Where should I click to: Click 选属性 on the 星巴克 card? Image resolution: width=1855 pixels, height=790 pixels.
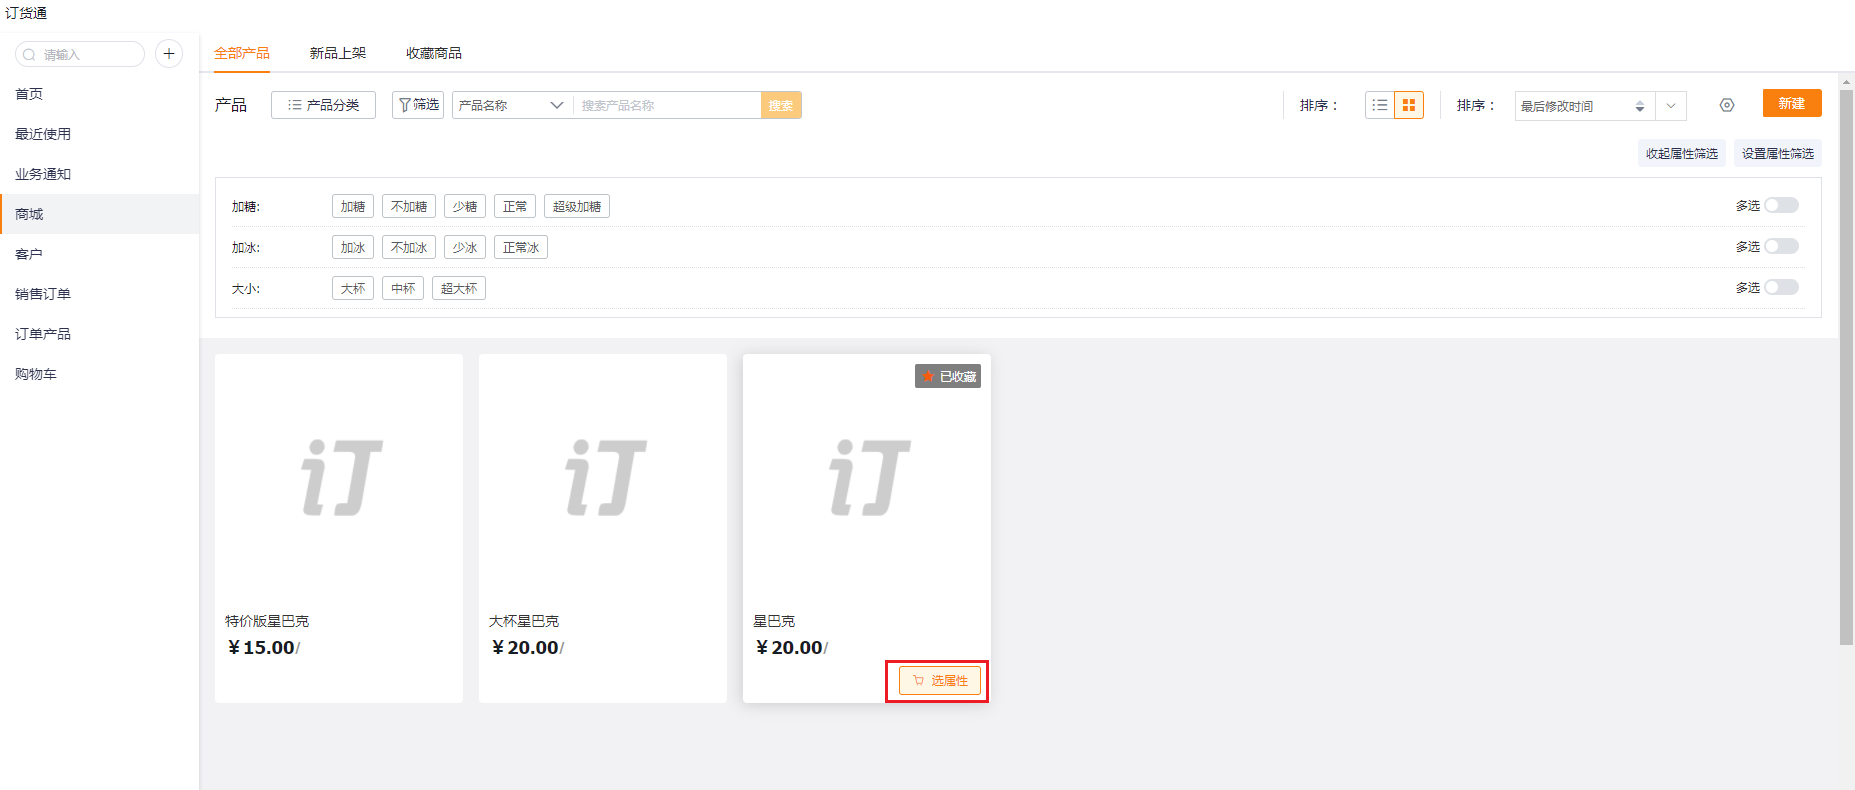click(x=940, y=681)
